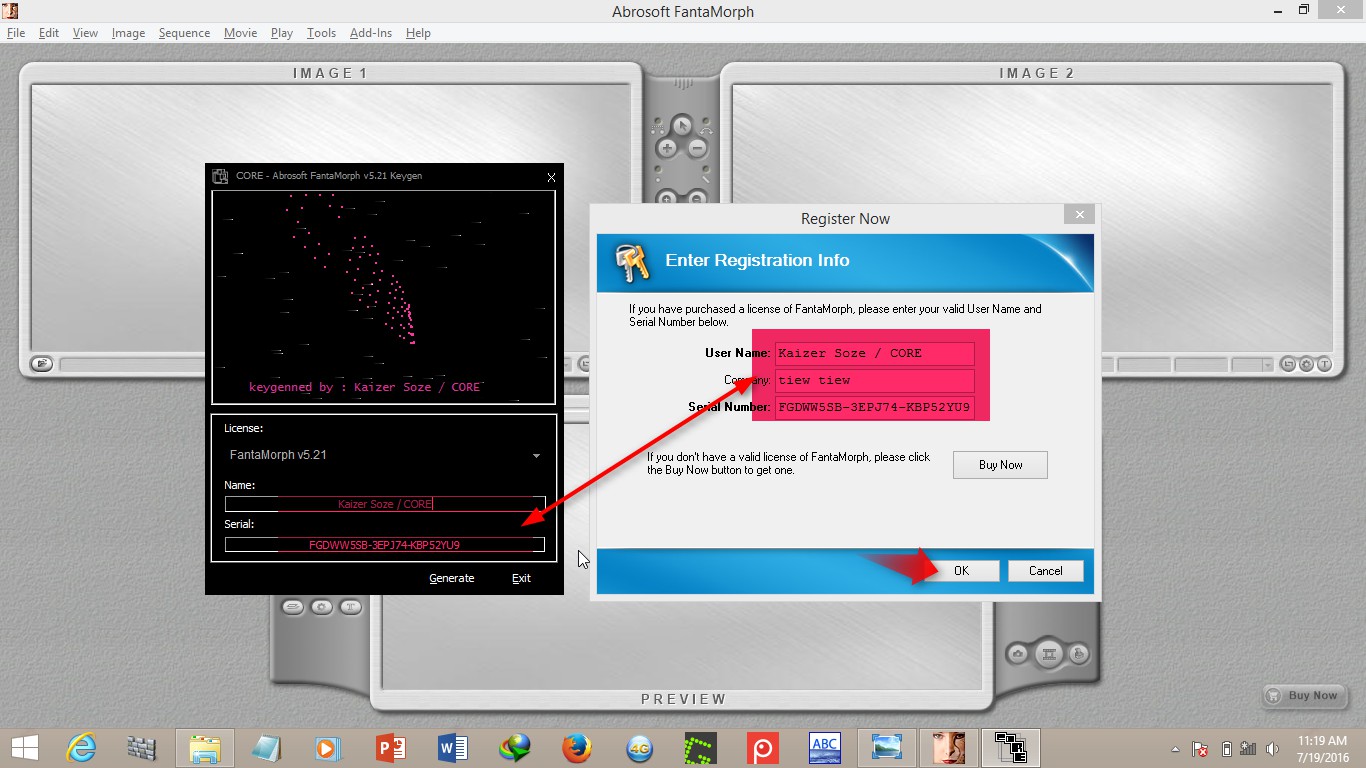Open the File menu
The image size is (1366, 768).
pyautogui.click(x=15, y=33)
